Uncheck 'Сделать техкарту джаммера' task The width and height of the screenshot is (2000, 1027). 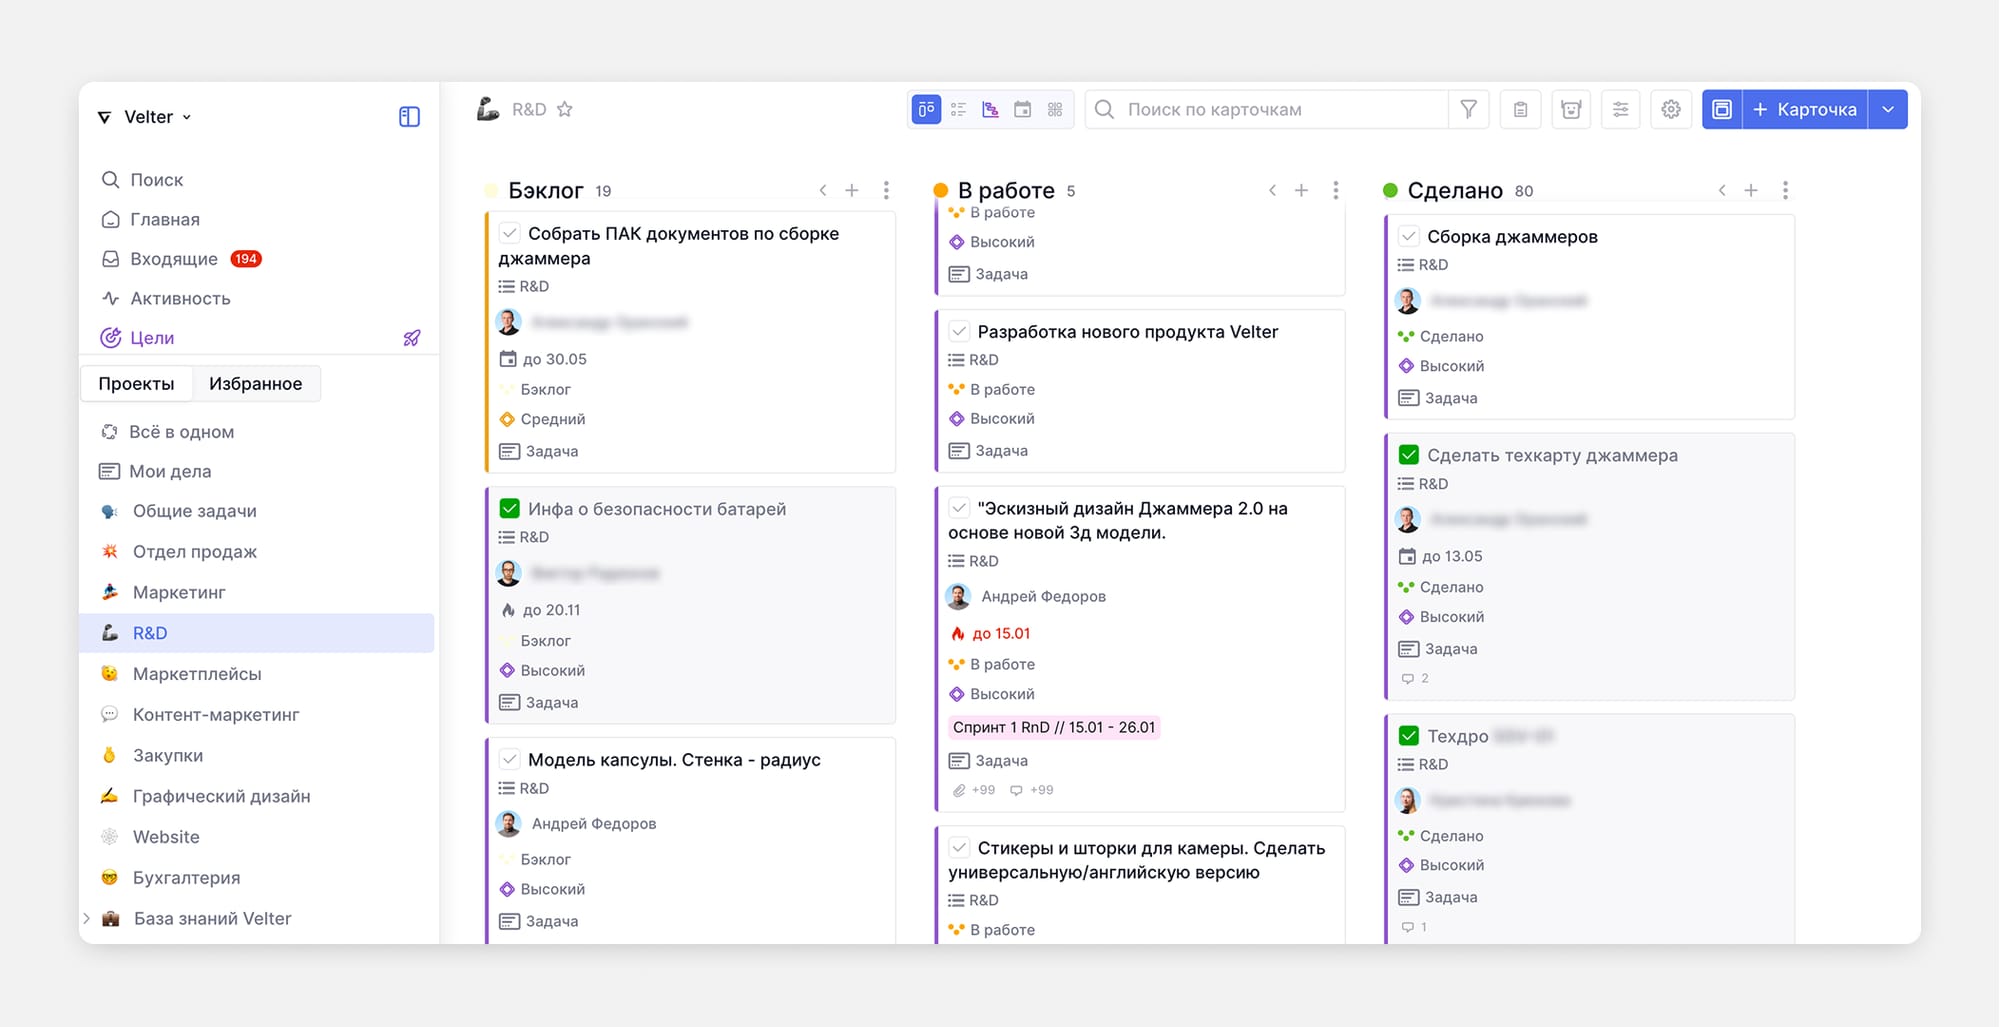pyautogui.click(x=1408, y=455)
